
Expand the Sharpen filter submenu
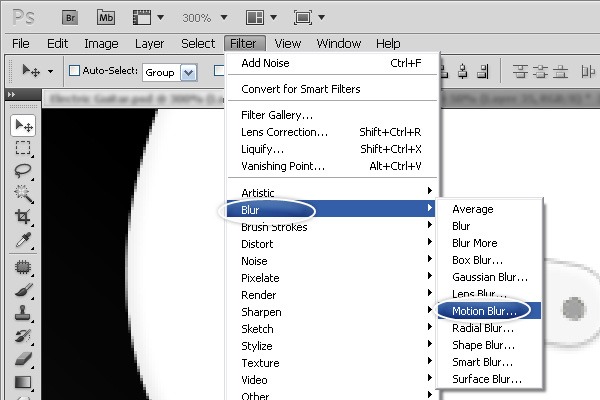tap(331, 312)
